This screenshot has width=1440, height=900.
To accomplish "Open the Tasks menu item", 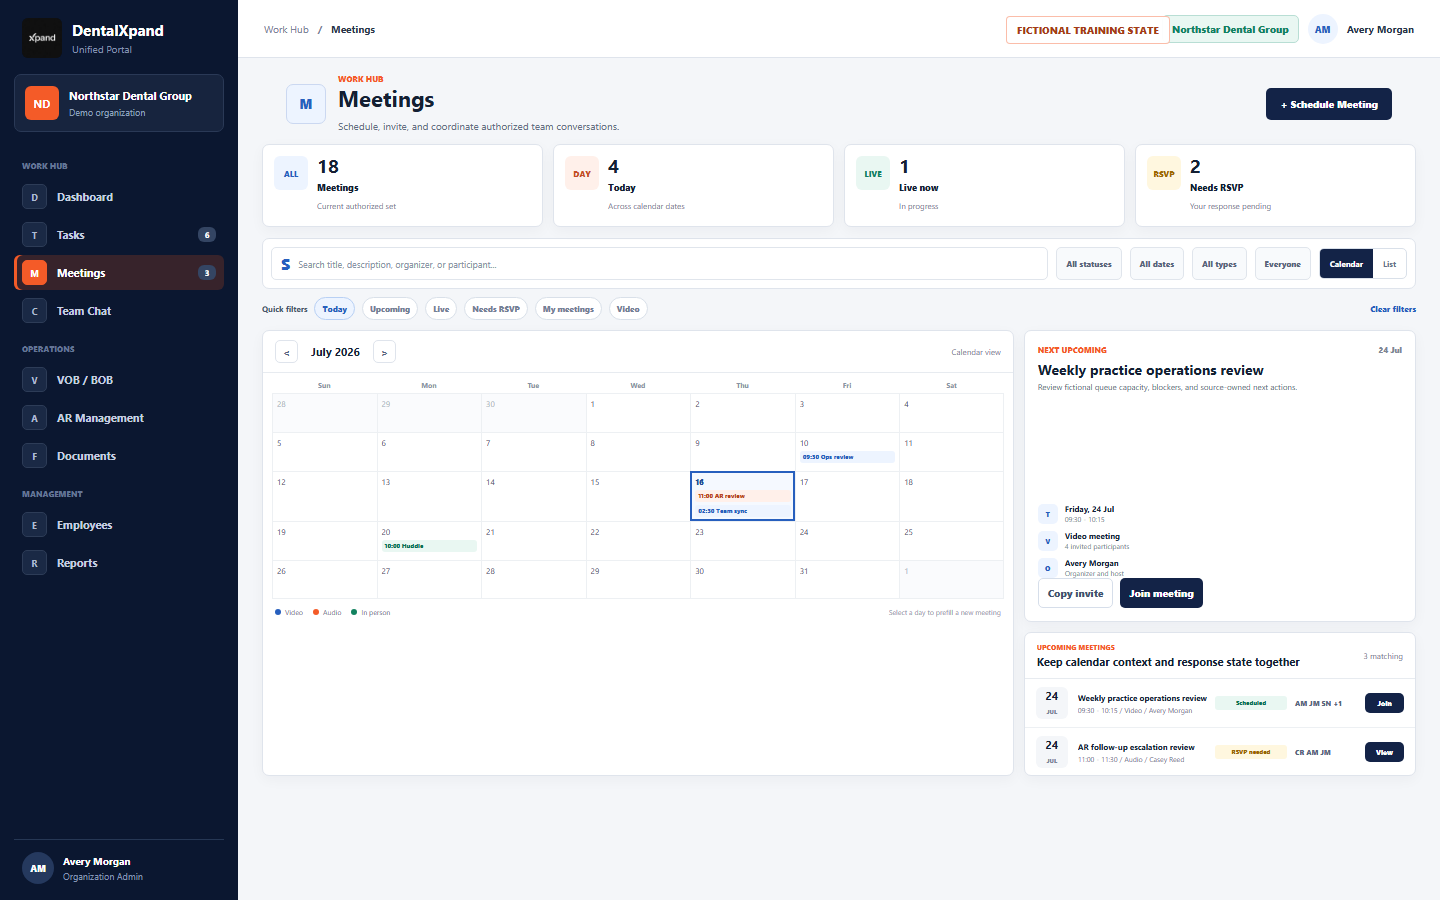I will coord(119,235).
